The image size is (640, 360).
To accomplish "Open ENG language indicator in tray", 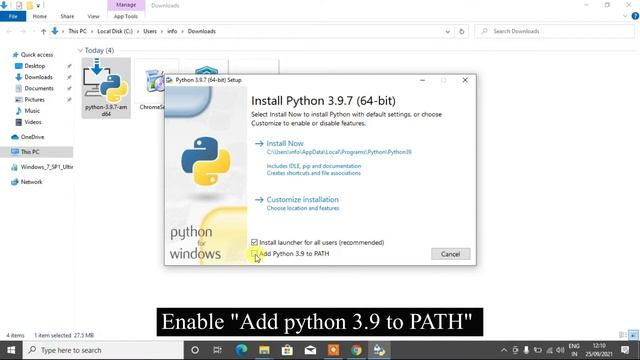I will click(574, 350).
